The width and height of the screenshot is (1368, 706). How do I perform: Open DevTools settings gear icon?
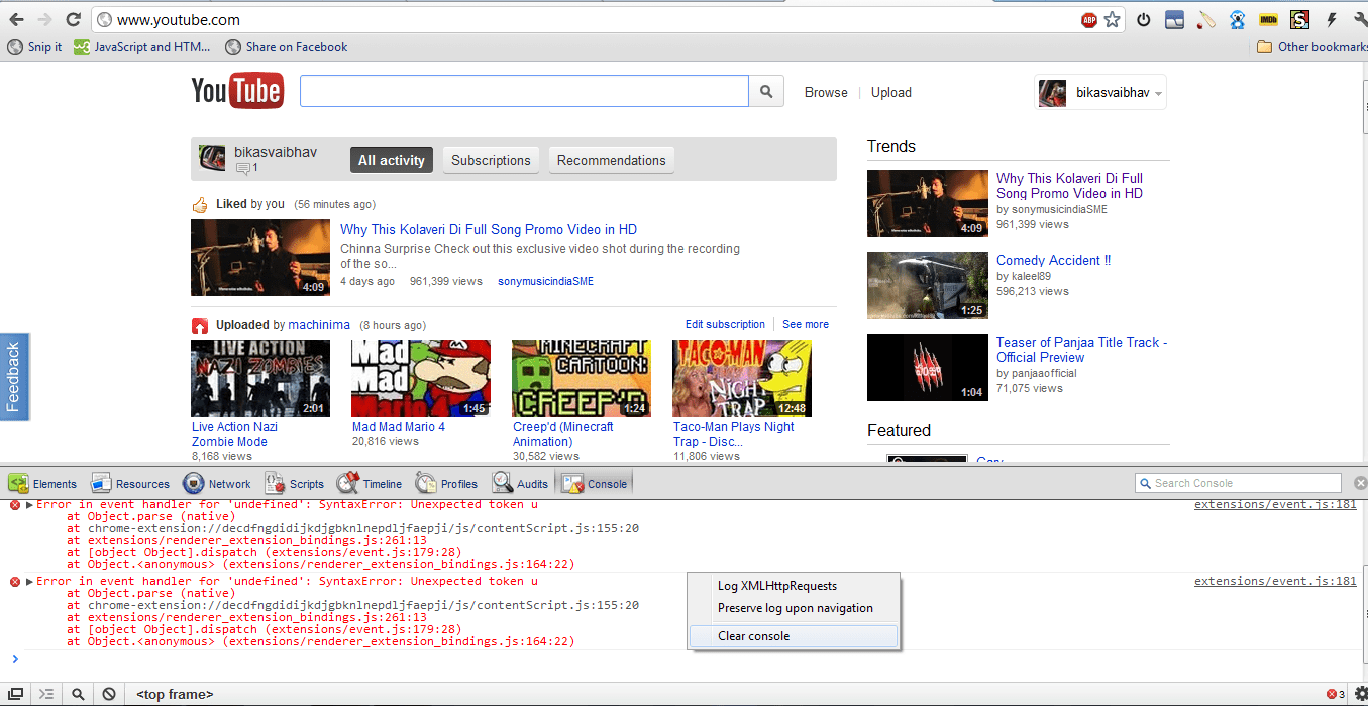1359,694
